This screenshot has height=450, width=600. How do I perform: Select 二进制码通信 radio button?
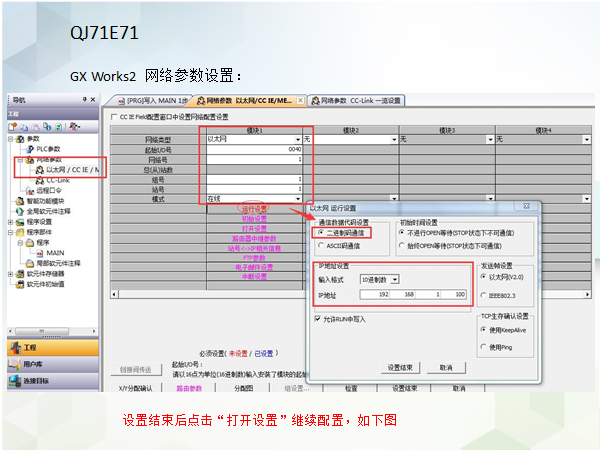(x=321, y=232)
